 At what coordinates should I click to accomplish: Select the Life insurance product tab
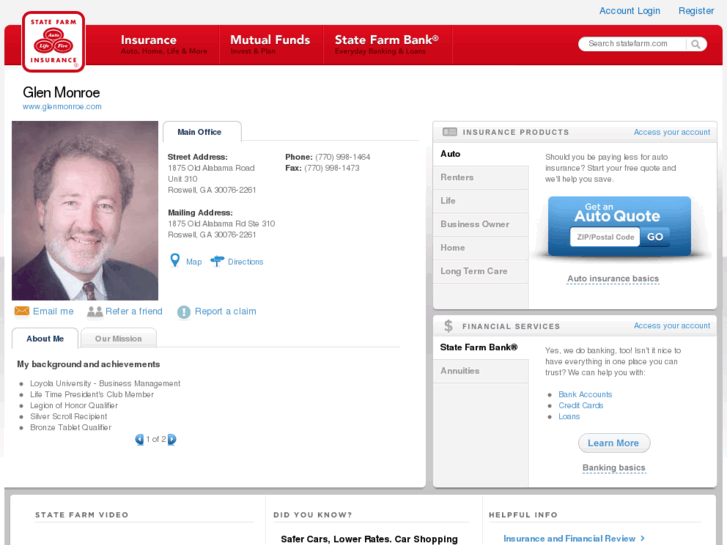tap(481, 201)
